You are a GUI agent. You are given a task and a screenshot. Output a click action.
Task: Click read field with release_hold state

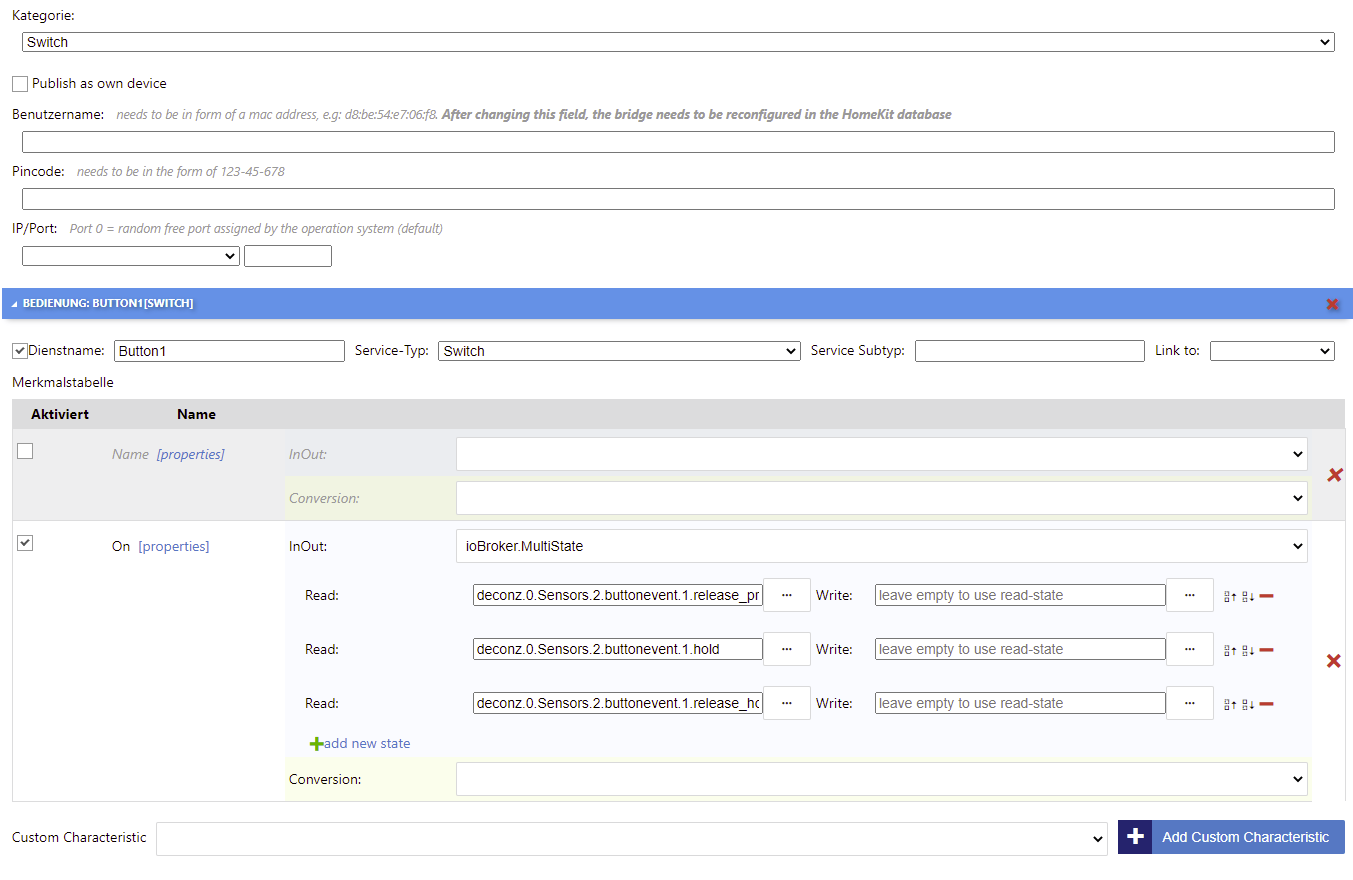pos(618,703)
